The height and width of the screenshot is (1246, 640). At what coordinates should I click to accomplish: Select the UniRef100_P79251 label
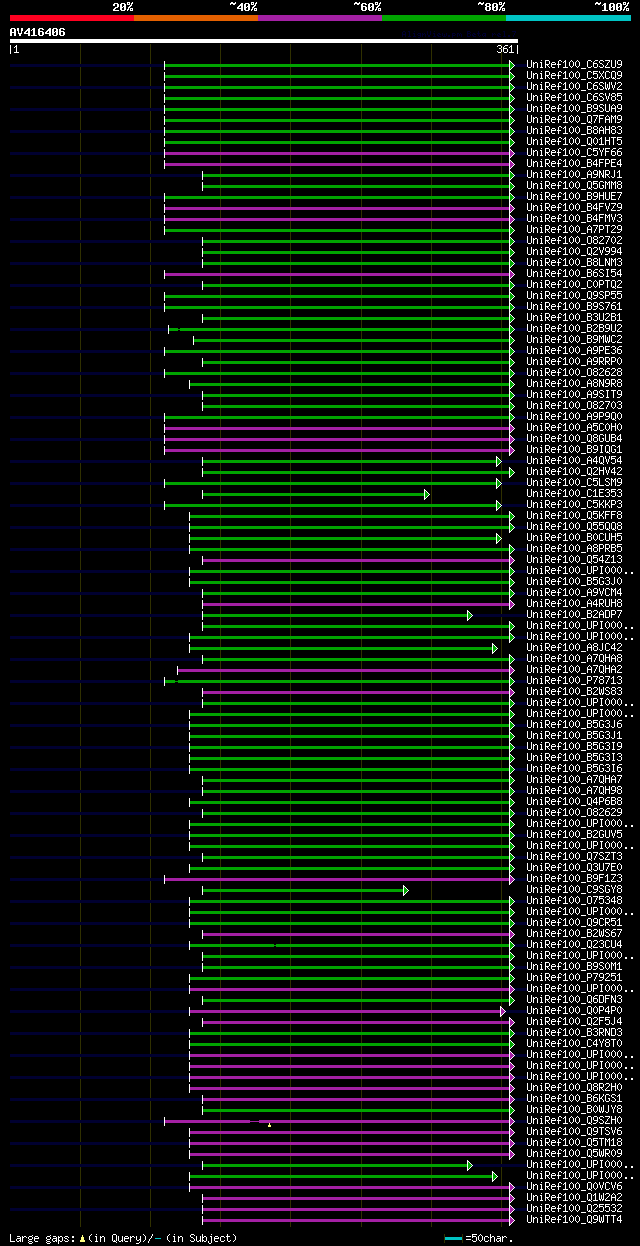[x=574, y=978]
